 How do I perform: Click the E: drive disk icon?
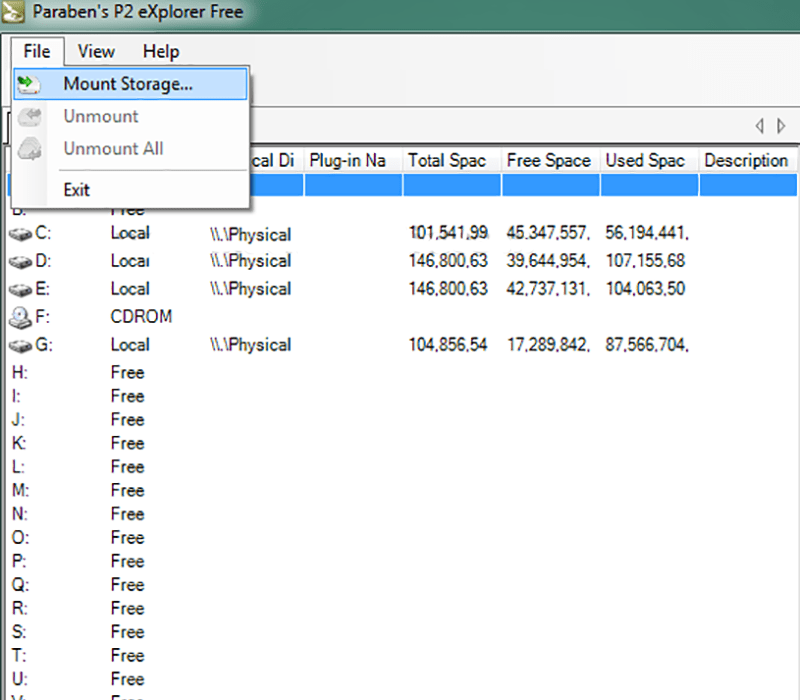pyautogui.click(x=20, y=290)
